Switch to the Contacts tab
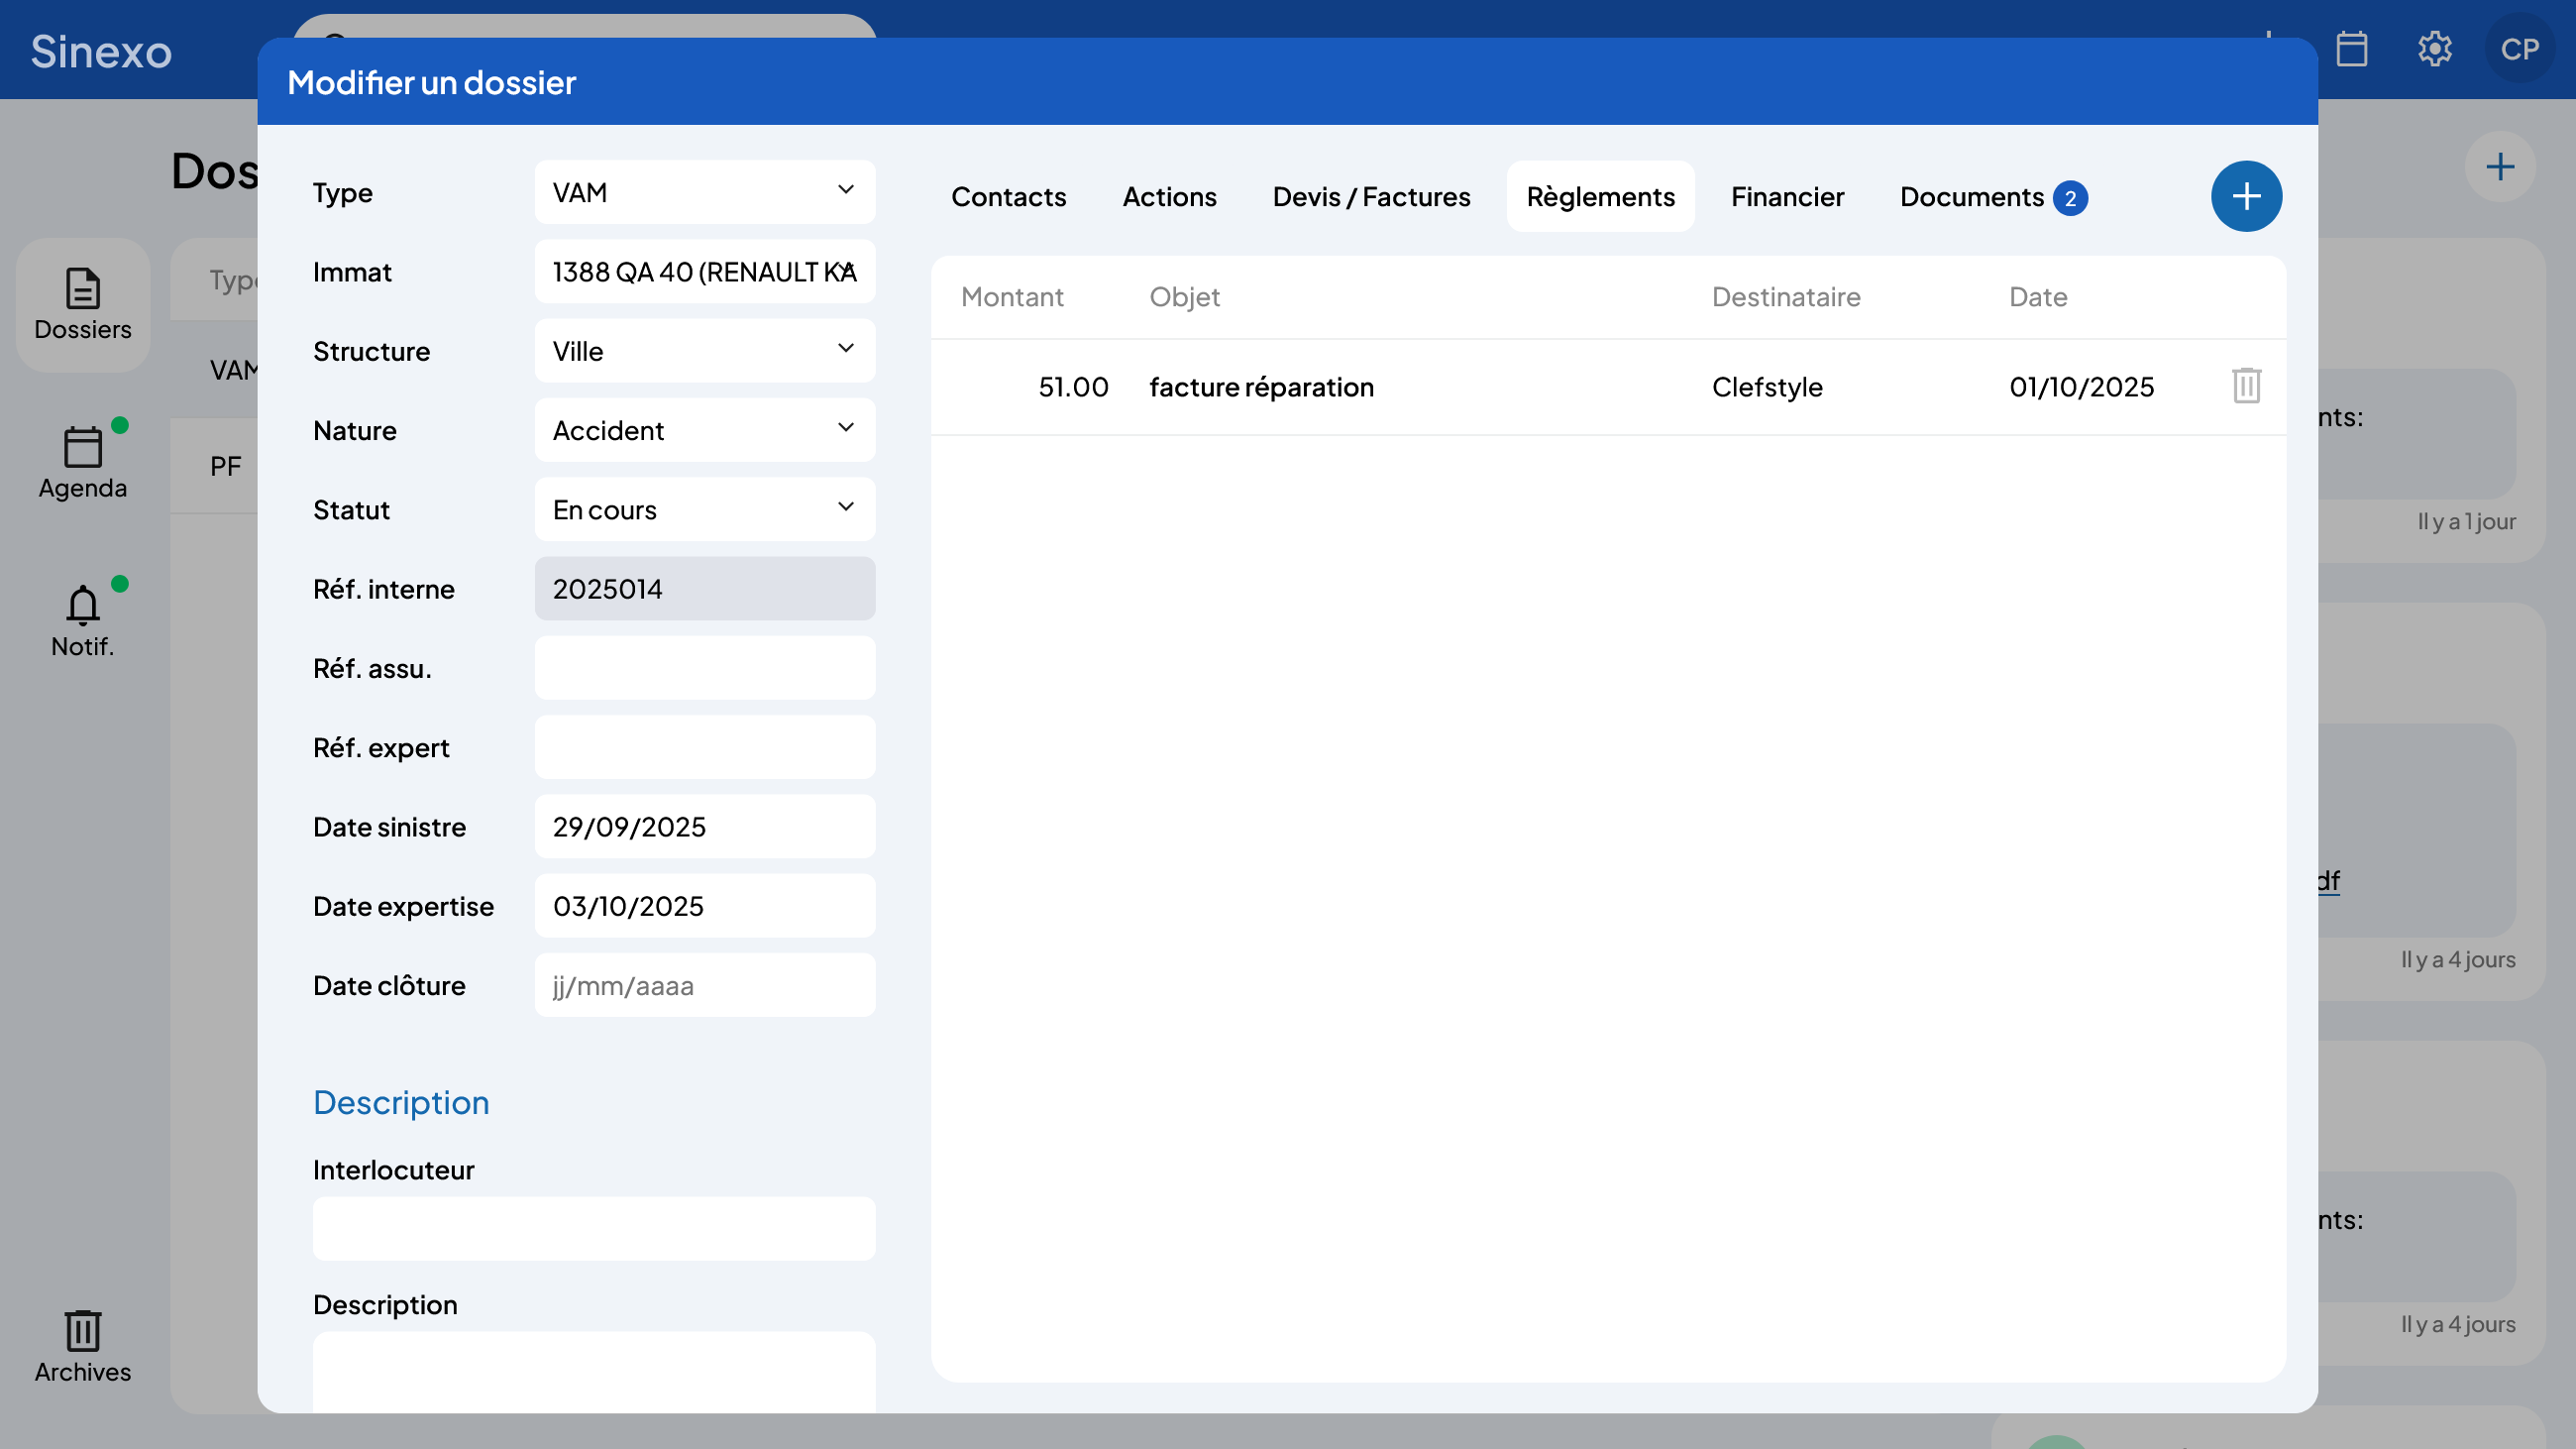Viewport: 2576px width, 1449px height. tap(1008, 197)
